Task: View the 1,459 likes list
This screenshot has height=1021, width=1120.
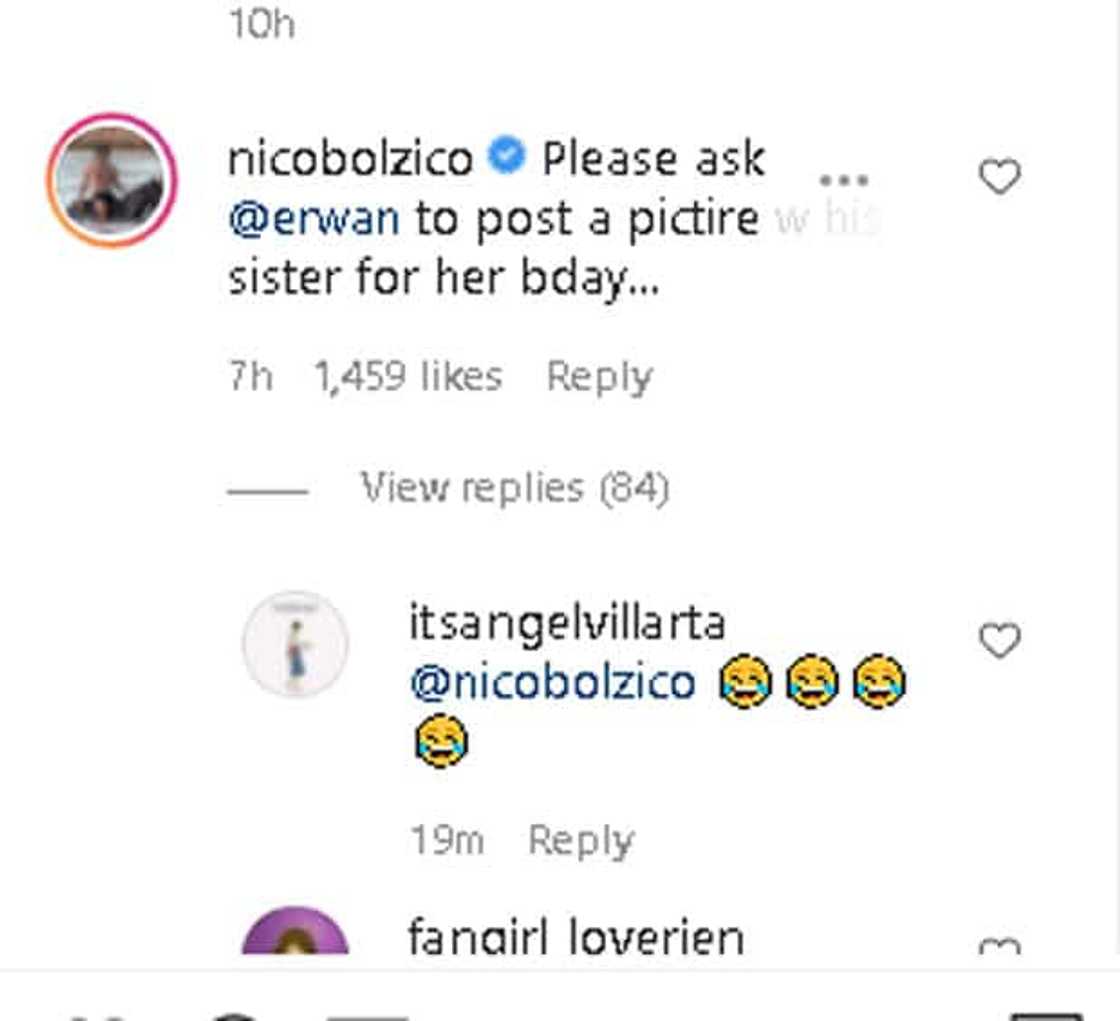Action: coord(408,377)
